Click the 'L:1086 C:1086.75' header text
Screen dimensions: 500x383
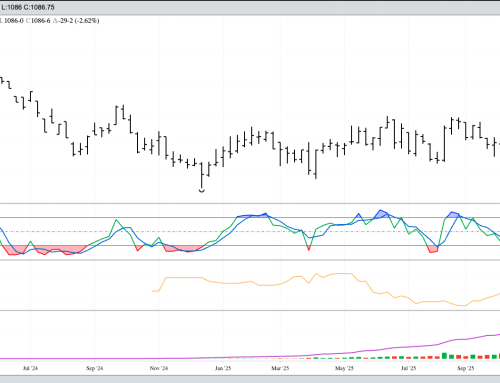click(28, 7)
